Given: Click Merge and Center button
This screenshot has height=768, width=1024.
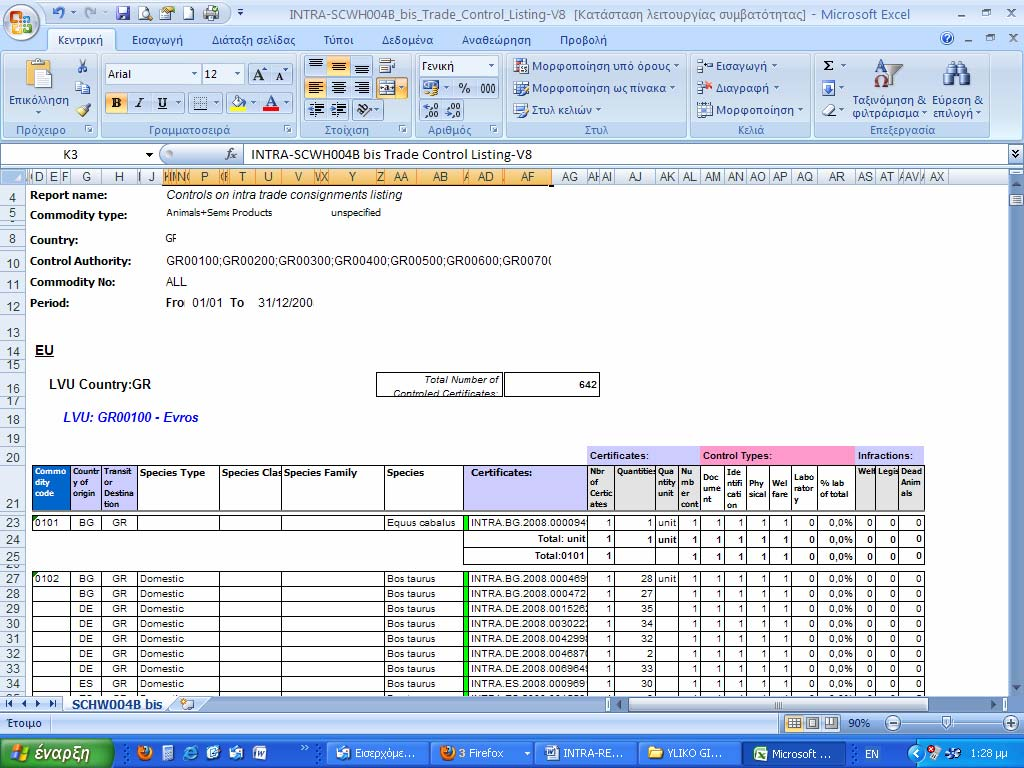Looking at the screenshot, I should (x=387, y=88).
